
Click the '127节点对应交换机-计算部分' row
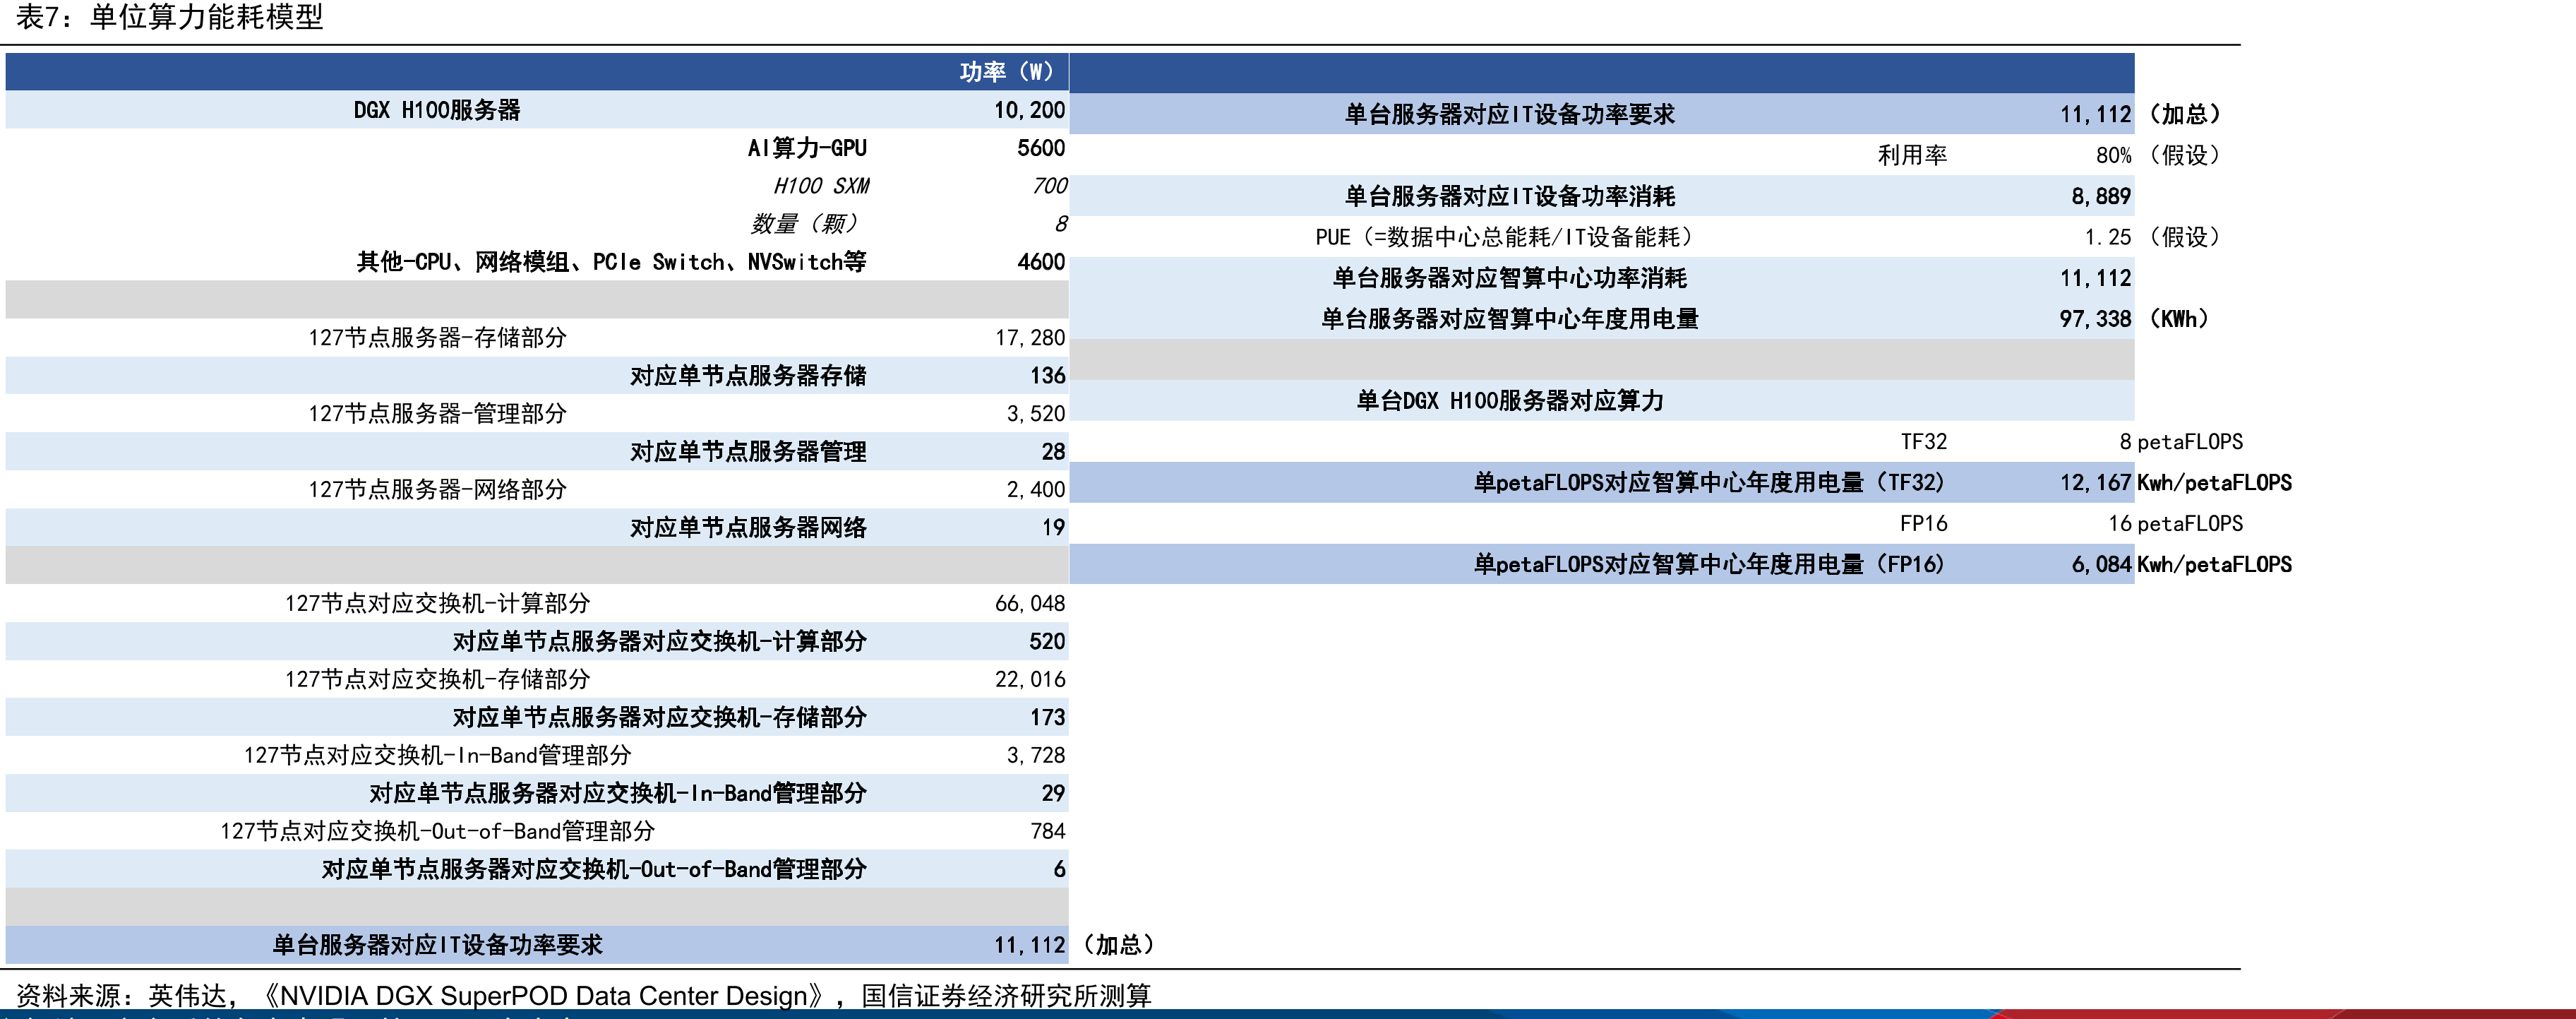[x=537, y=604]
